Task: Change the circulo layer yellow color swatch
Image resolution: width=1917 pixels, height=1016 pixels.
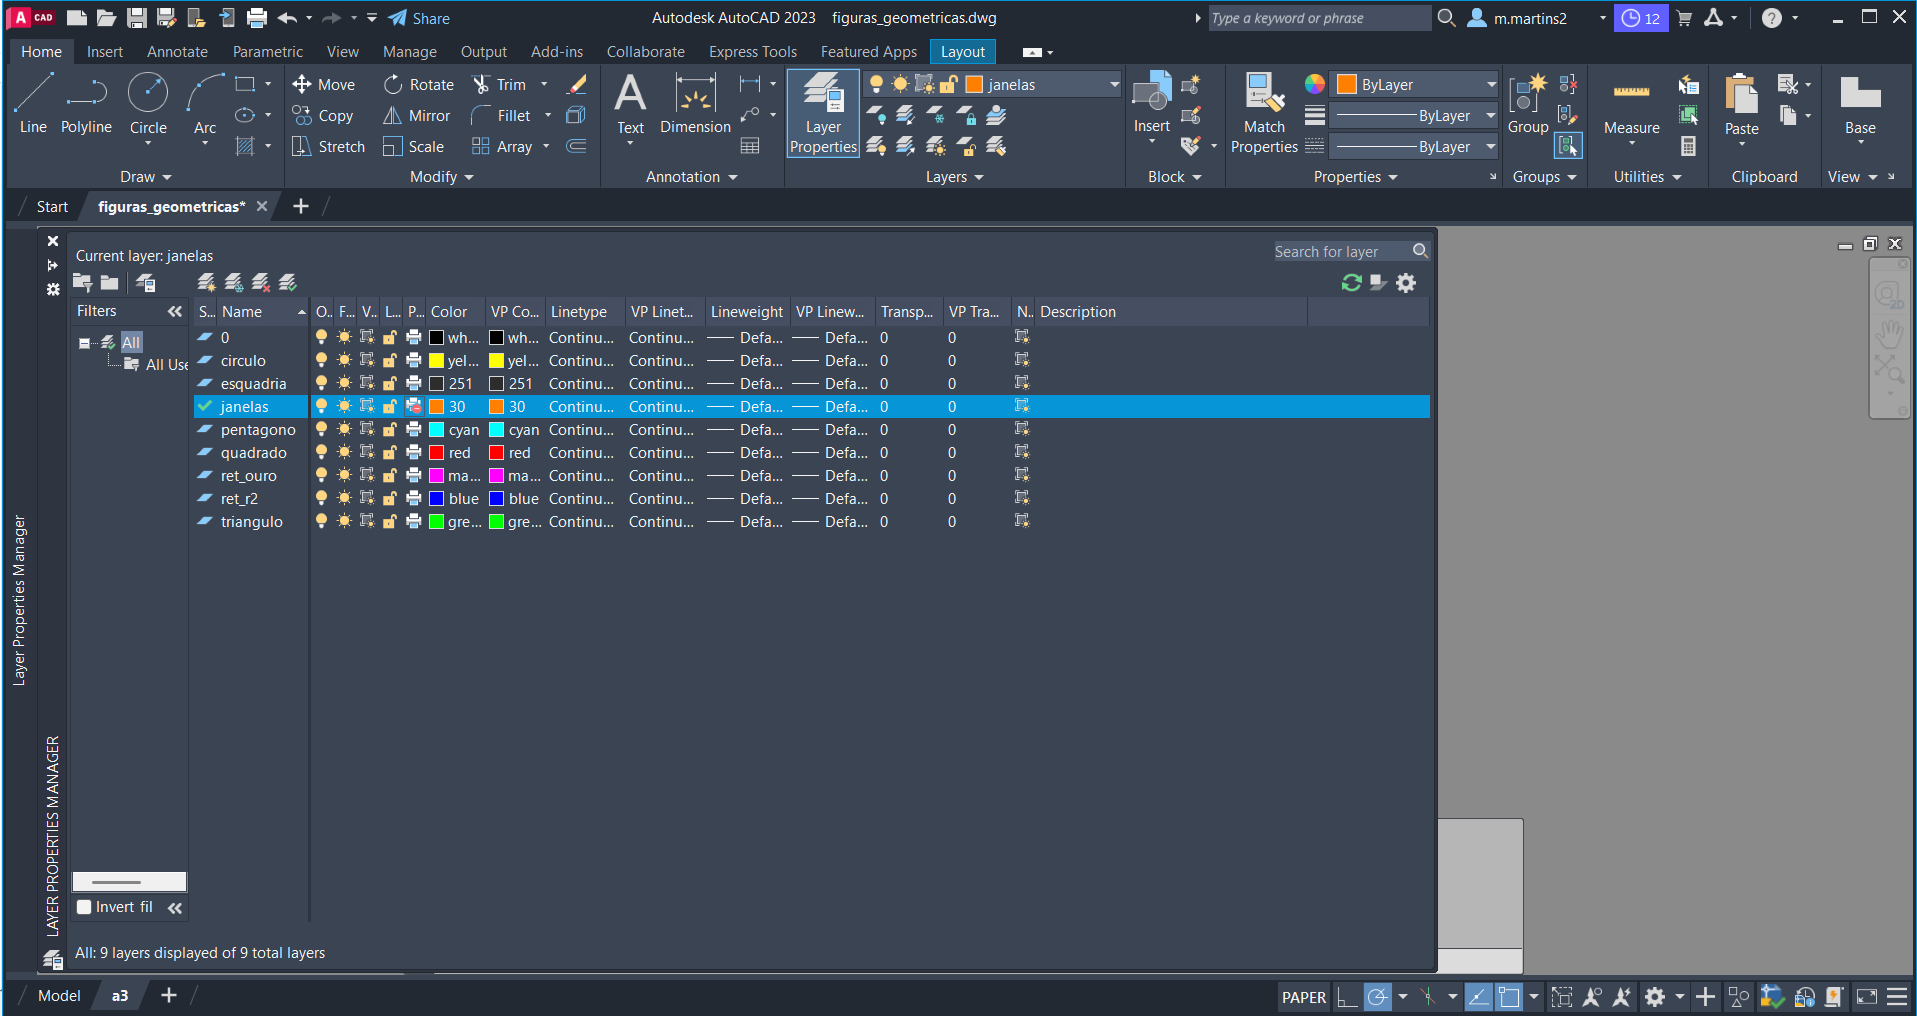Action: pyautogui.click(x=436, y=360)
